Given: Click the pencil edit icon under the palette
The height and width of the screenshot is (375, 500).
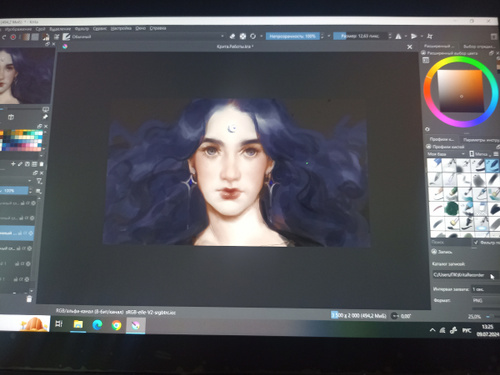Looking at the screenshot, I should (20, 164).
